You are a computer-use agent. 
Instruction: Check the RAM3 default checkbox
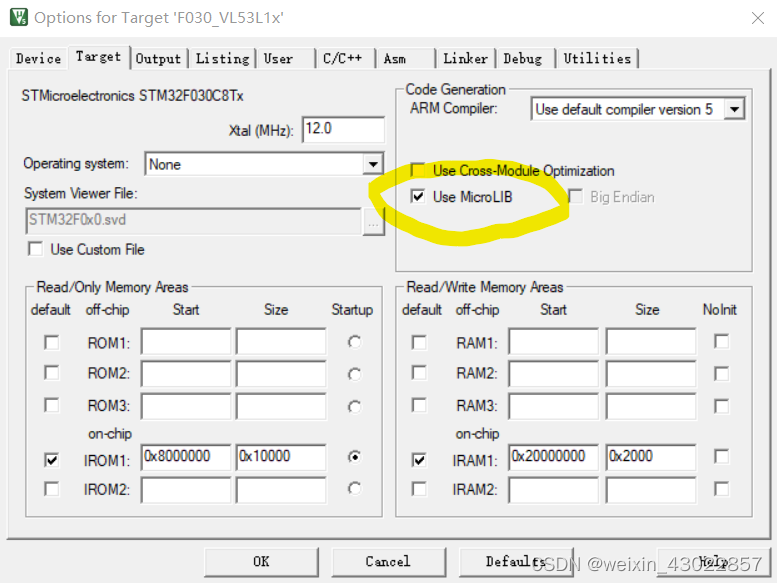[419, 405]
